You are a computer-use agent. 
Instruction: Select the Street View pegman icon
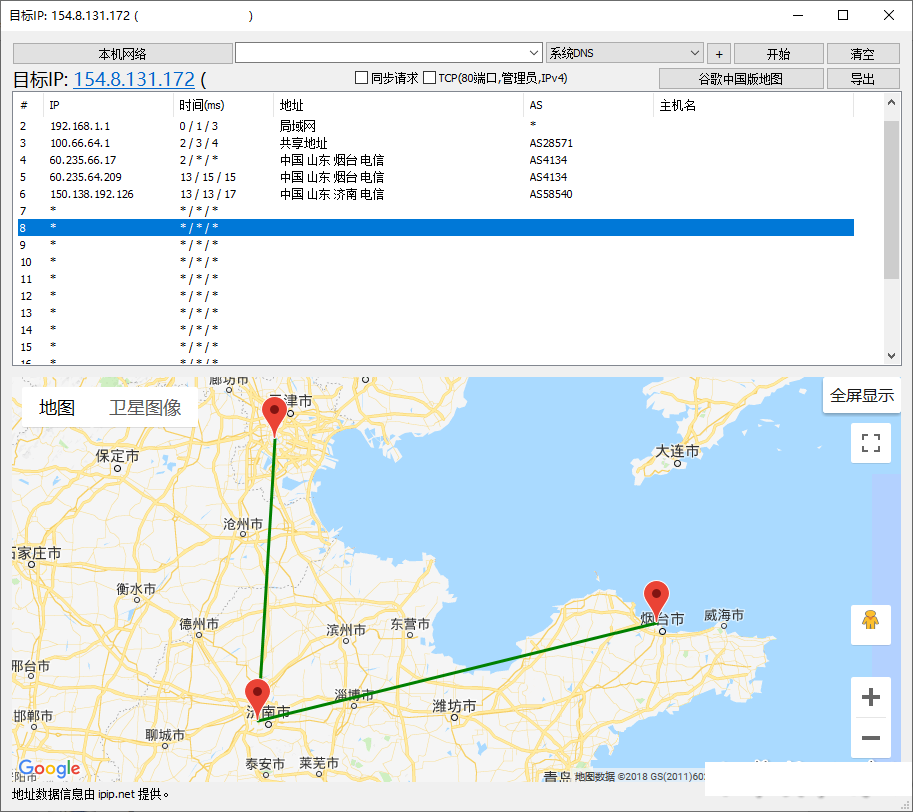tap(870, 624)
